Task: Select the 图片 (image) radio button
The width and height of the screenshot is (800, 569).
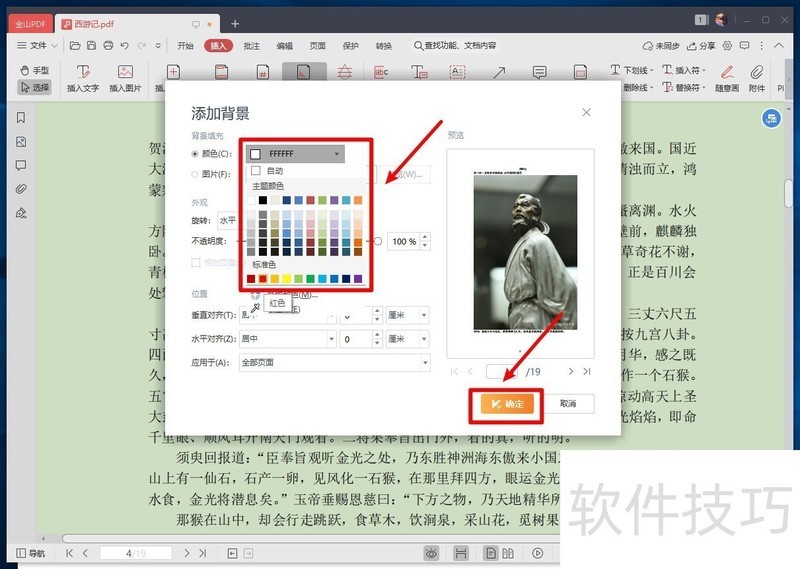Action: (195, 174)
